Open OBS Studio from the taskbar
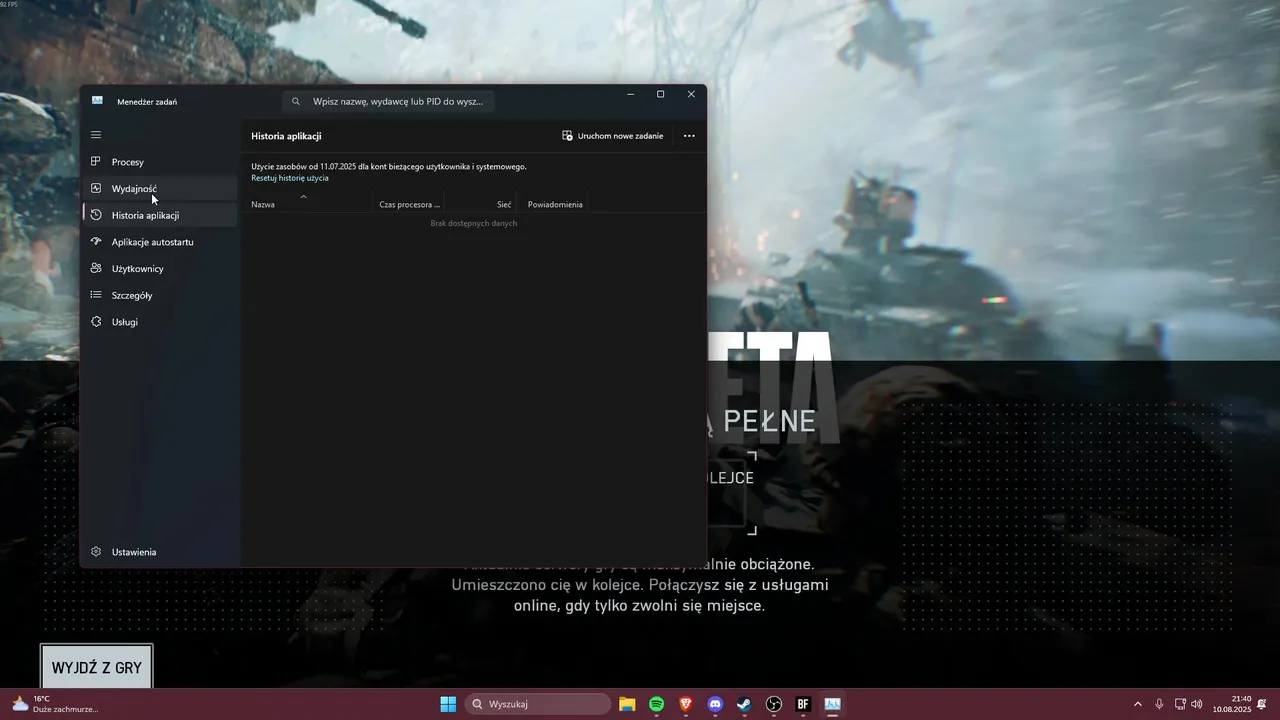This screenshot has height=720, width=1280. (x=774, y=704)
